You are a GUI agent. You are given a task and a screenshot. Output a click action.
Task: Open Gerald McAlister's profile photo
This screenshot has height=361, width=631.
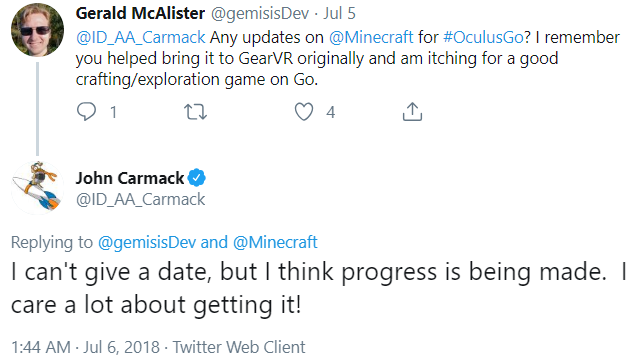[37, 30]
